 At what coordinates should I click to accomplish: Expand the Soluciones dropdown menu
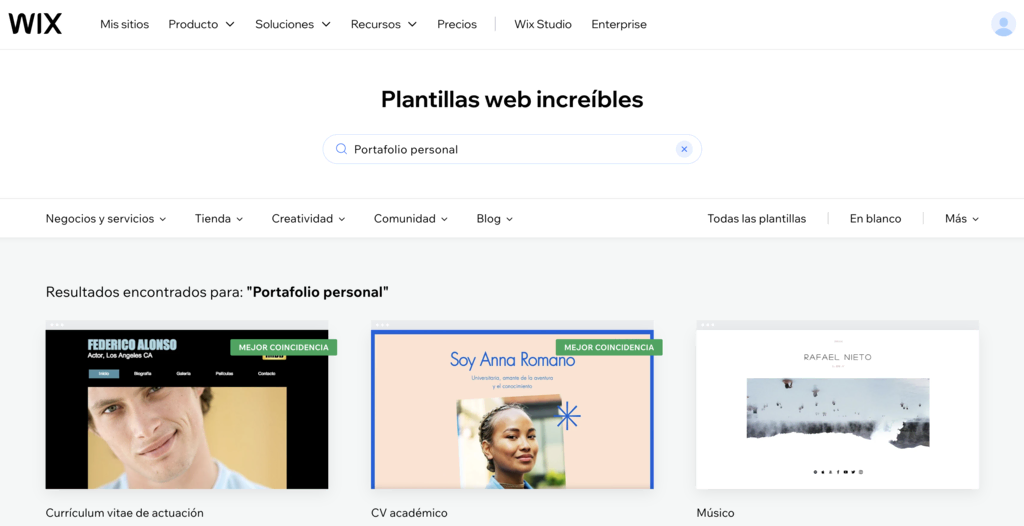point(292,24)
